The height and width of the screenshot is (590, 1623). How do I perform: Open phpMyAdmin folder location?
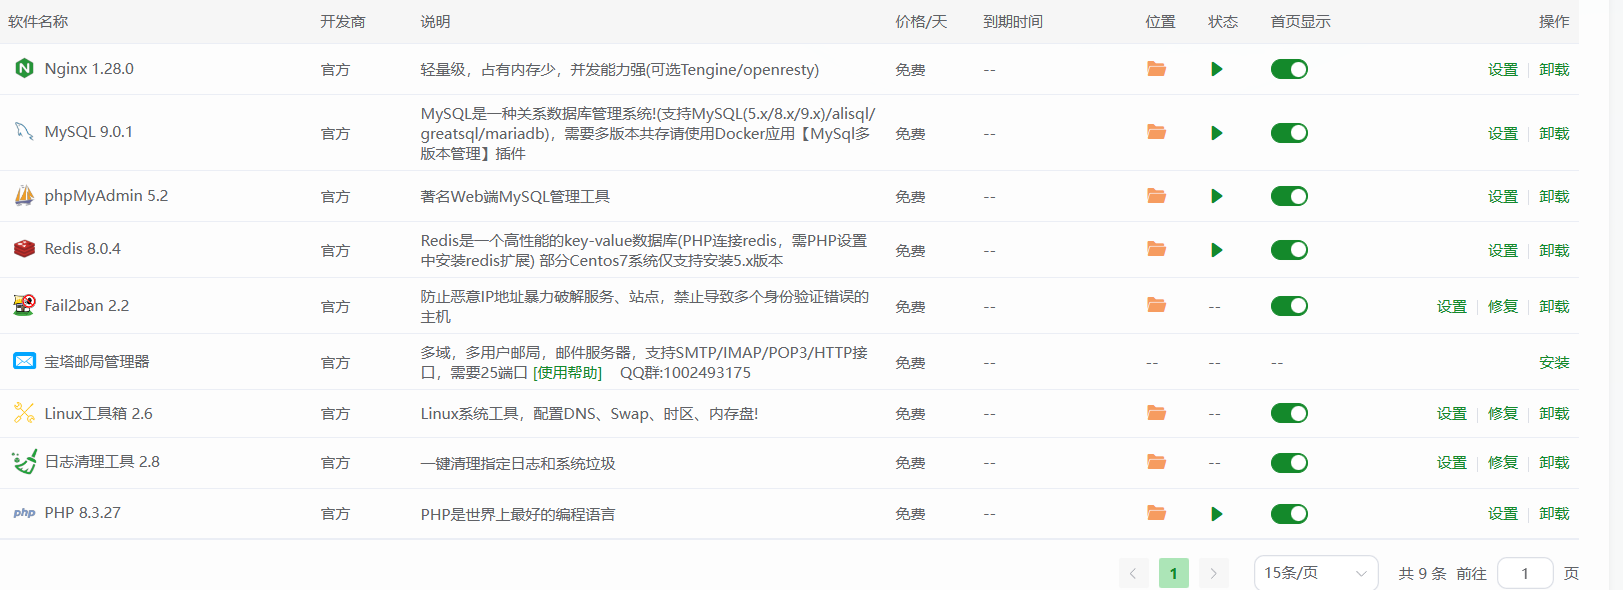pos(1157,196)
